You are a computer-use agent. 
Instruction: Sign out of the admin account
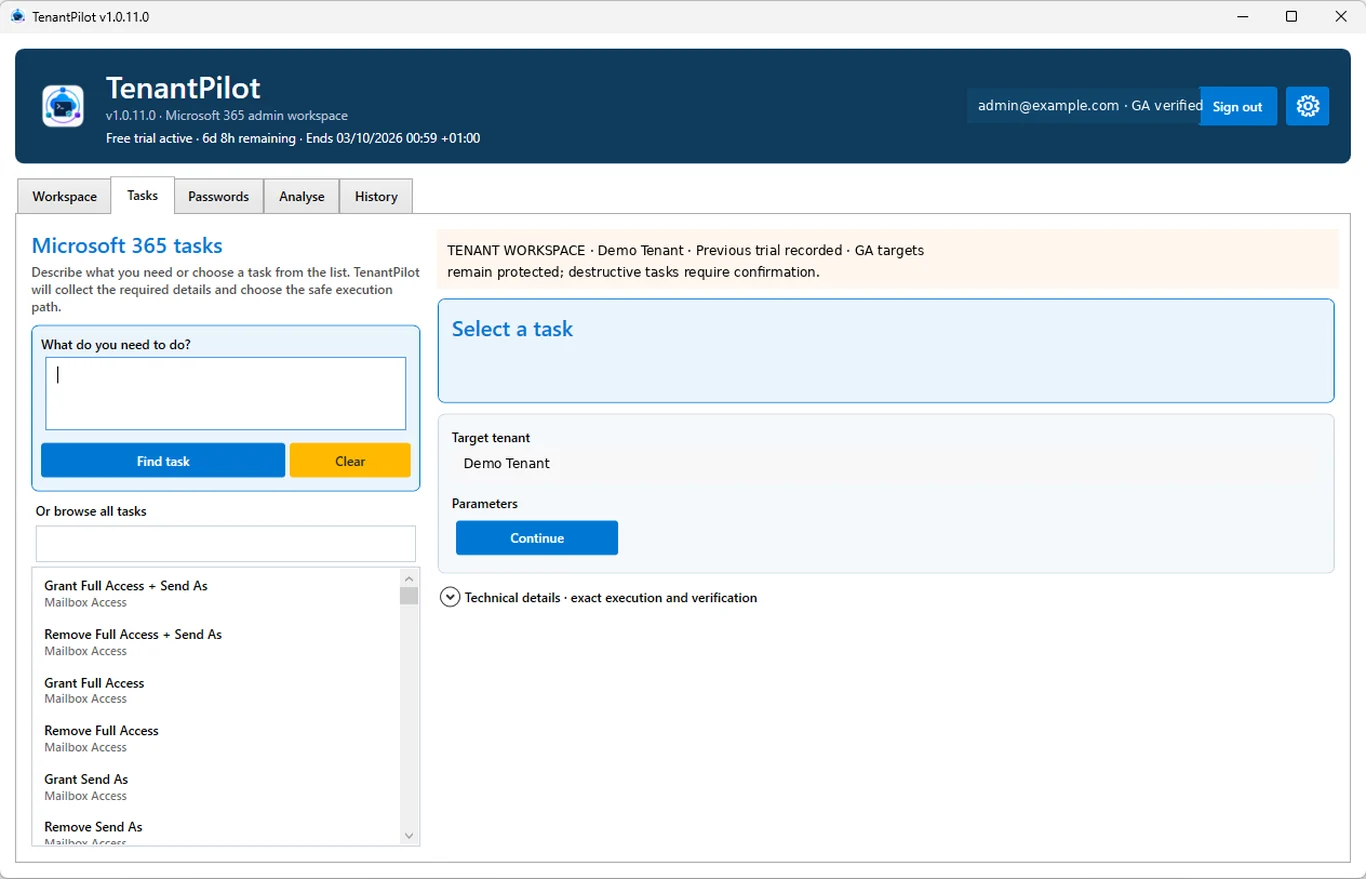coord(1237,106)
